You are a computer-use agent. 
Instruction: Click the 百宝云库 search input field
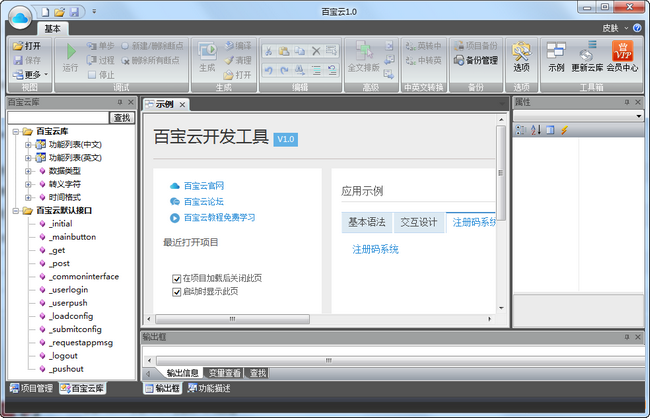(x=58, y=118)
